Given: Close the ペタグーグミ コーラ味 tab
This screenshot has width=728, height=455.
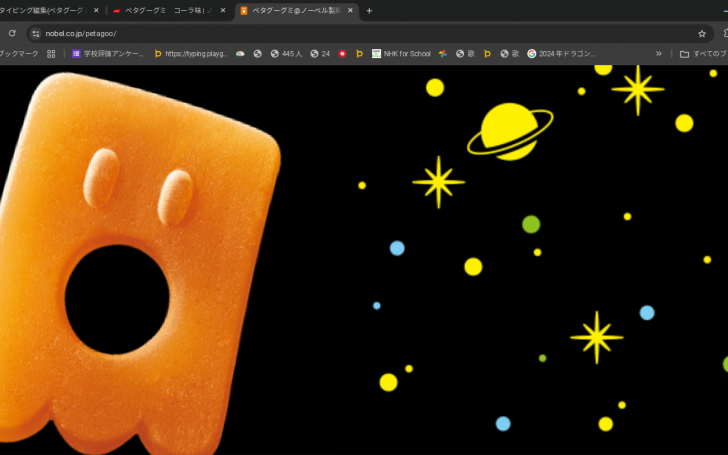Looking at the screenshot, I should point(223,11).
